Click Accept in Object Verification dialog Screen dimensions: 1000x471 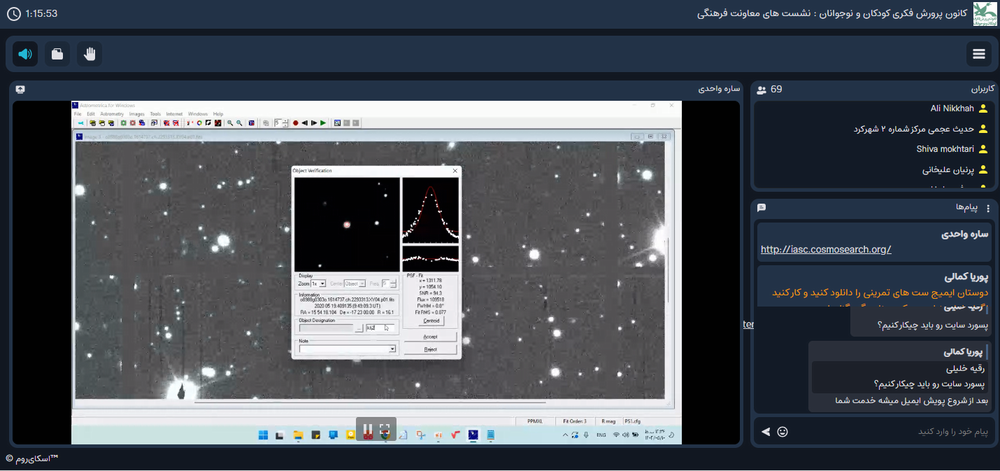[430, 337]
